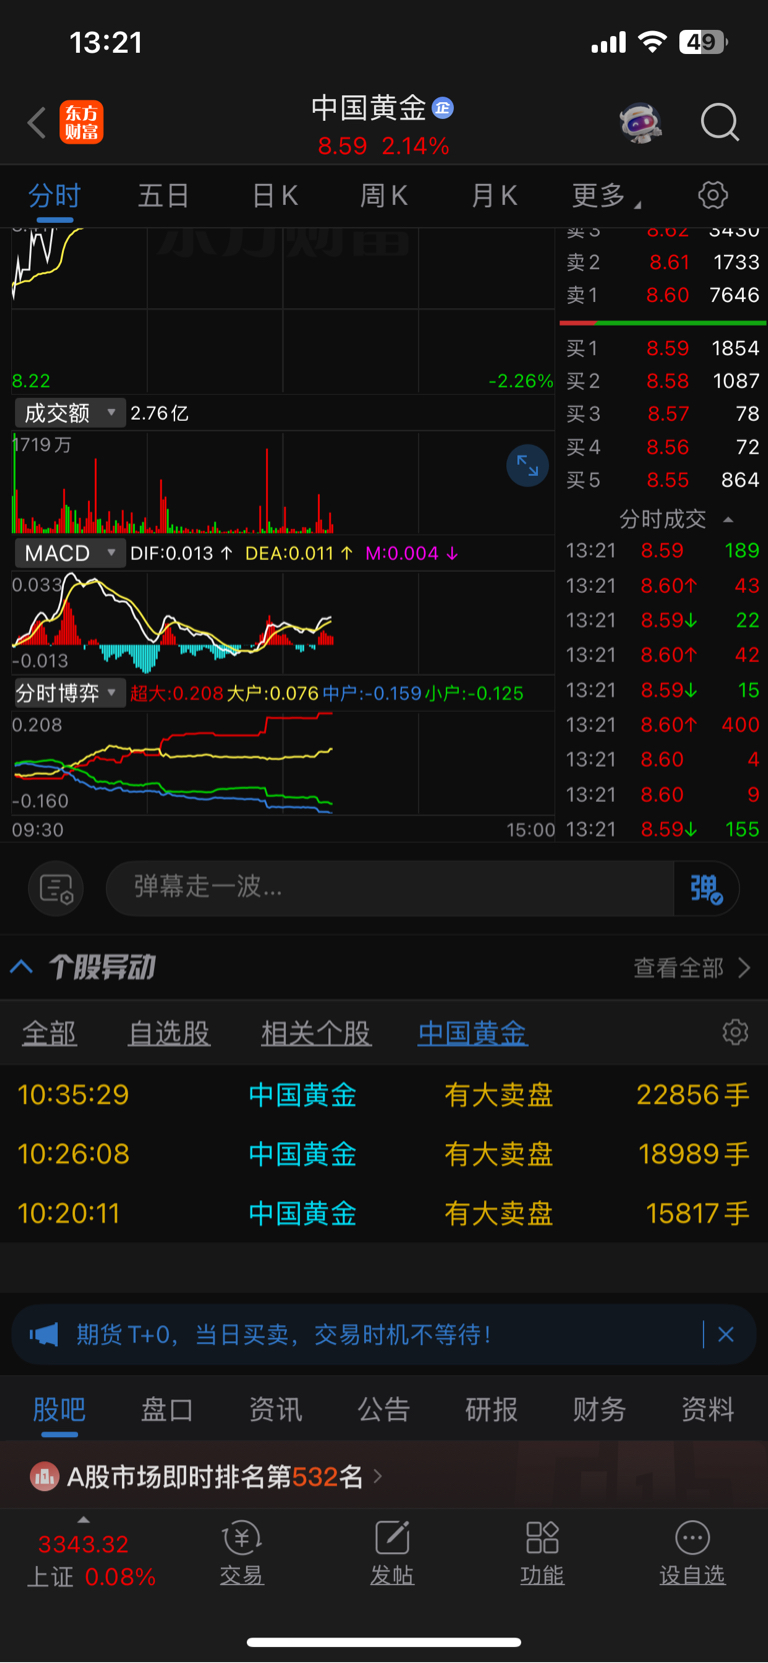
Task: Switch to the 资讯 tab
Action: (275, 1409)
